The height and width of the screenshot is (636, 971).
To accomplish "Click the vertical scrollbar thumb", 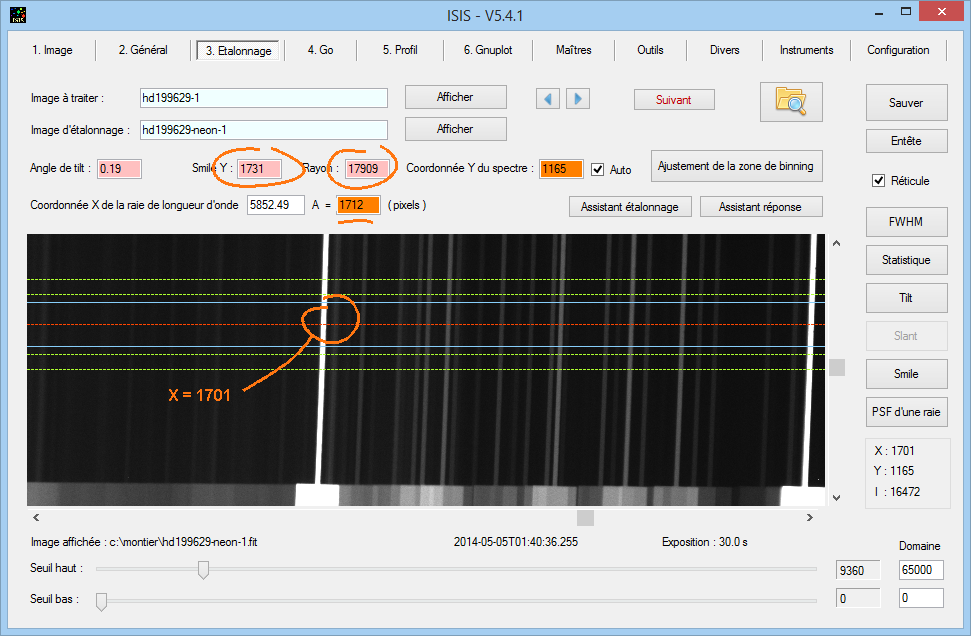I will pyautogui.click(x=837, y=367).
